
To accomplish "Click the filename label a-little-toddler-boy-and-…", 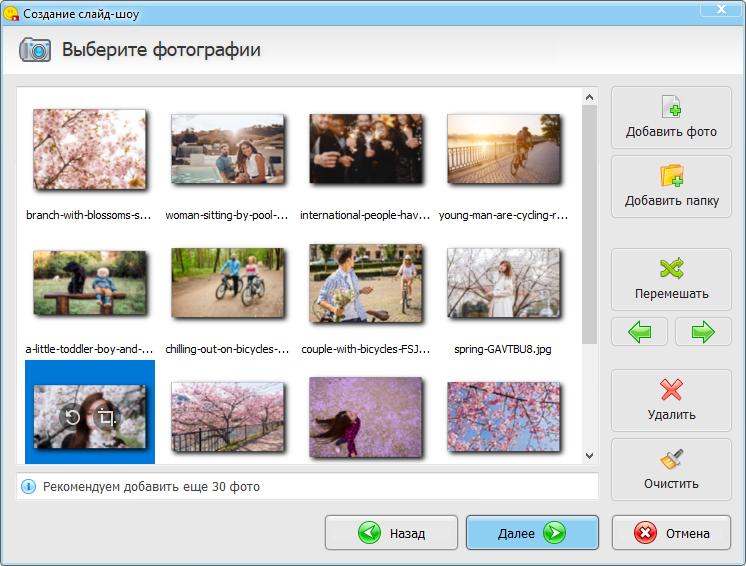I will pyautogui.click(x=89, y=349).
